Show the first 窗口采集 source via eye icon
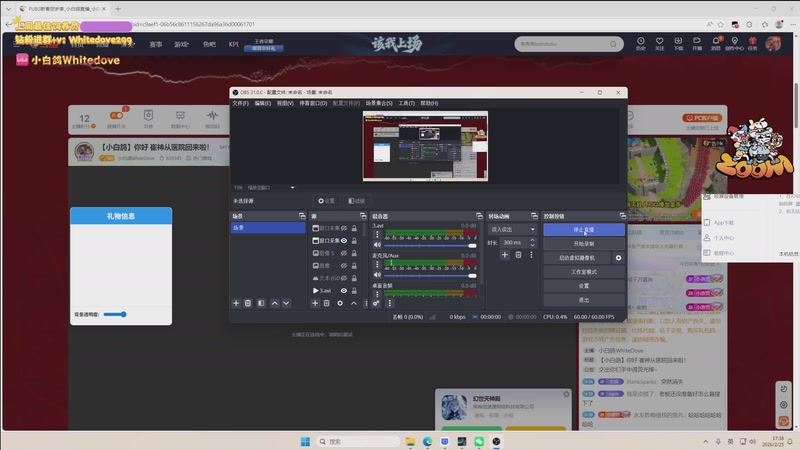Screen dimensions: 800x450 tap(344, 228)
